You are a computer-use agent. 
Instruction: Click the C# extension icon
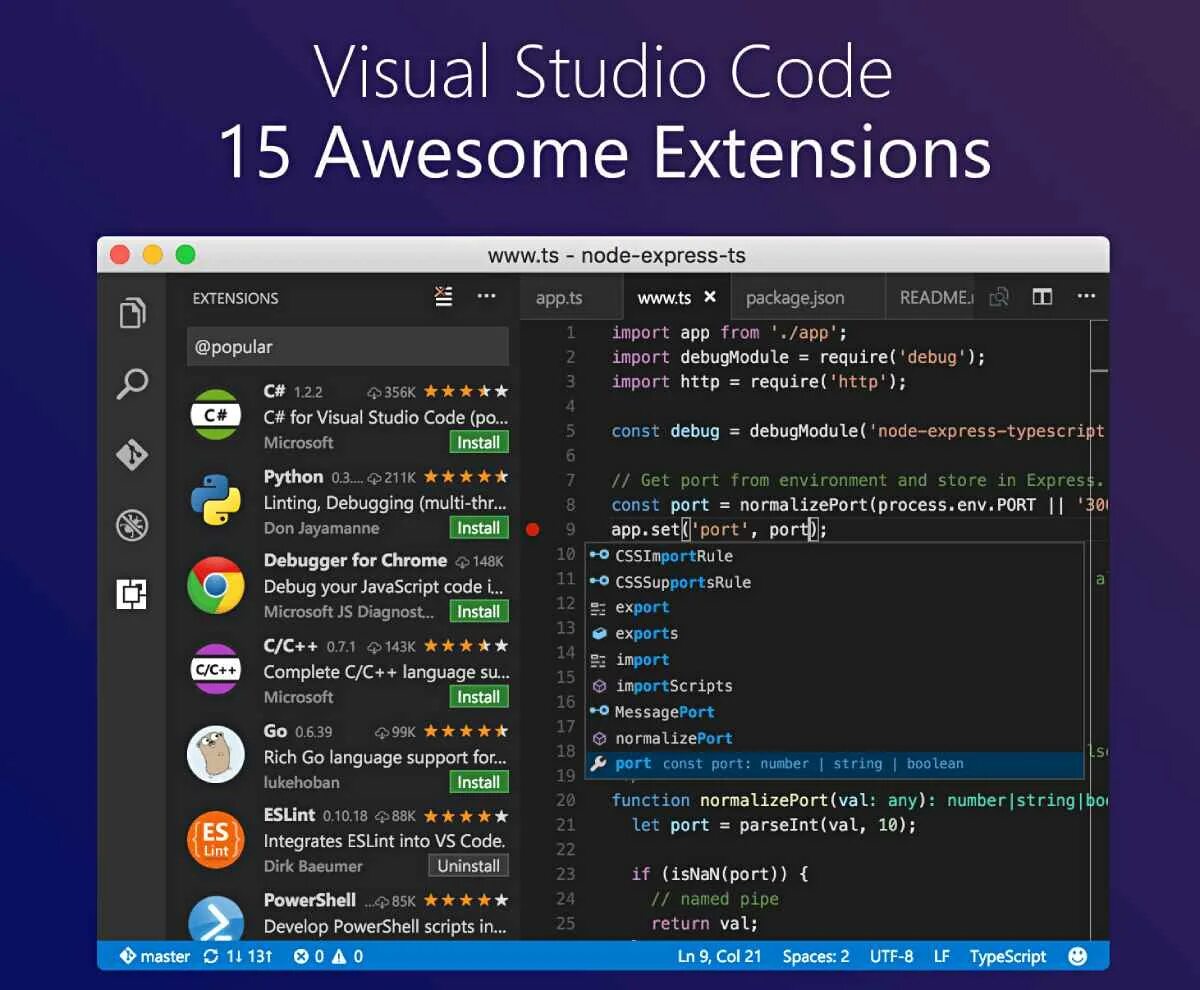216,414
